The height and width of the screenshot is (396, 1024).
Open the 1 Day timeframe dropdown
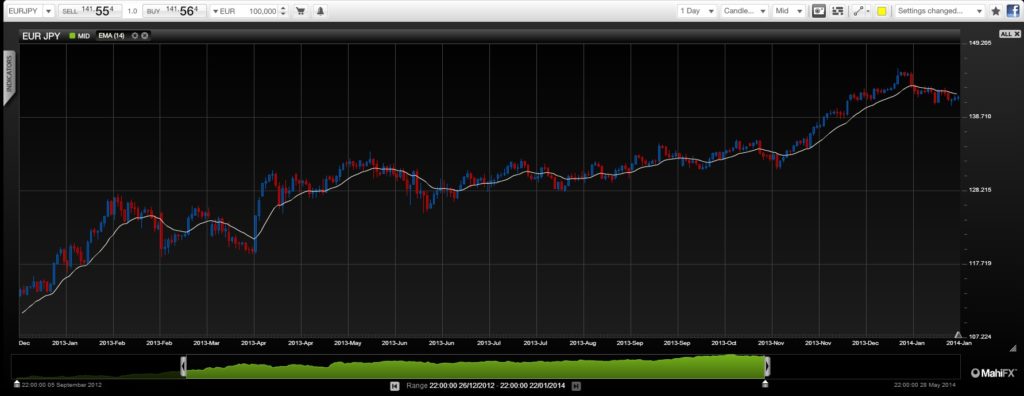697,11
